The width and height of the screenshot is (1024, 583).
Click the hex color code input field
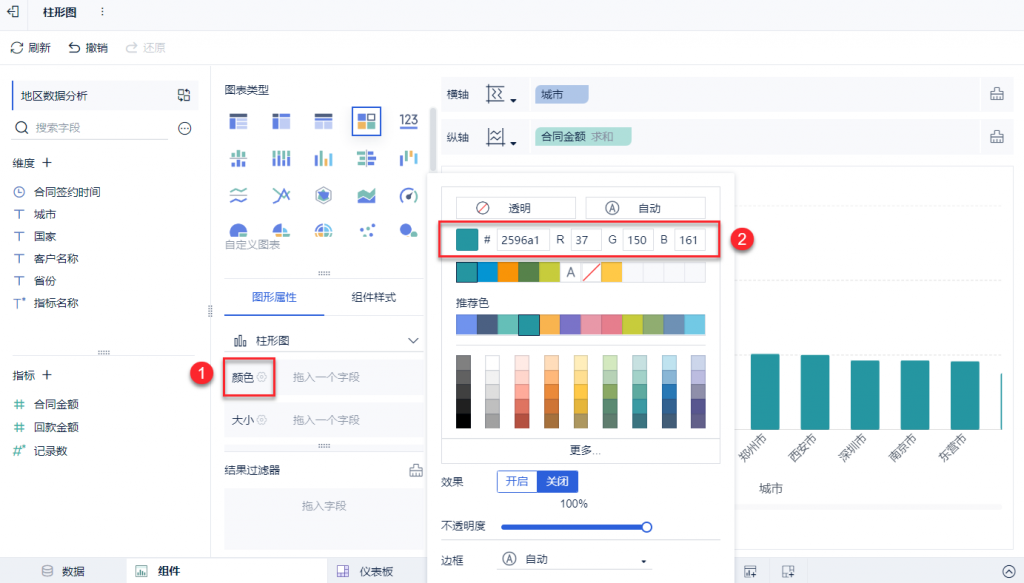point(522,240)
